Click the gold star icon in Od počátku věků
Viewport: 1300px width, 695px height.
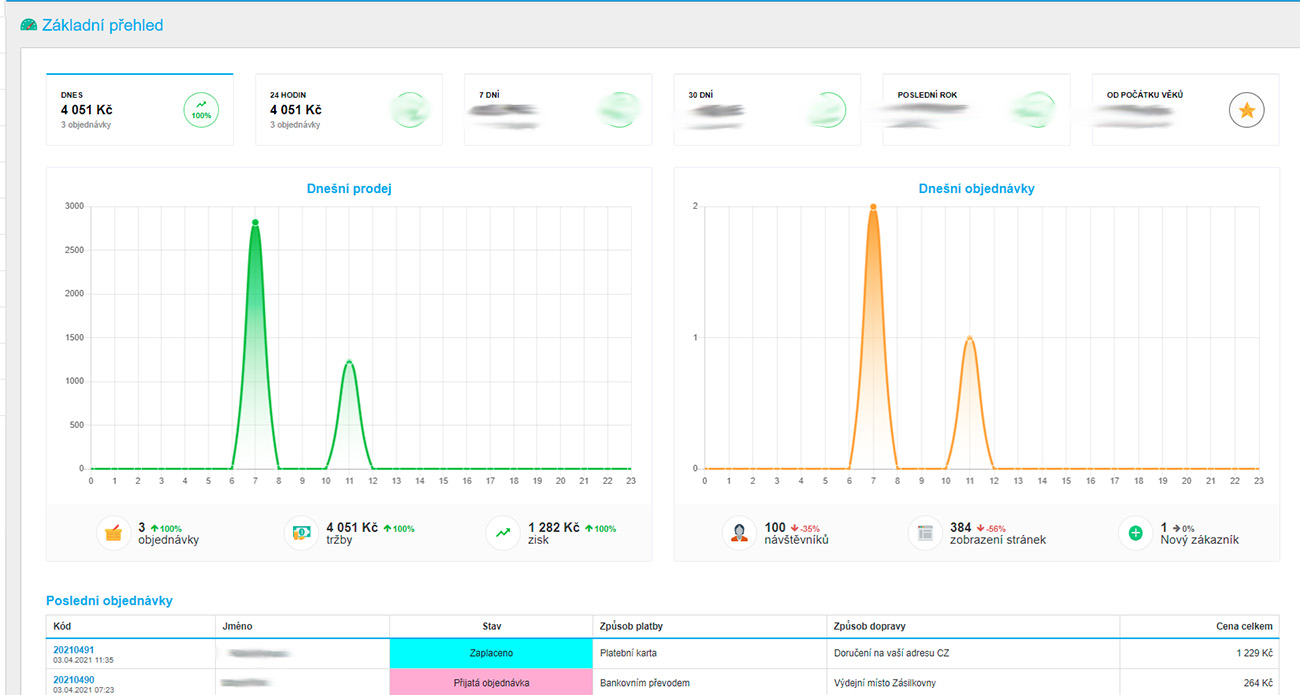tap(1246, 110)
